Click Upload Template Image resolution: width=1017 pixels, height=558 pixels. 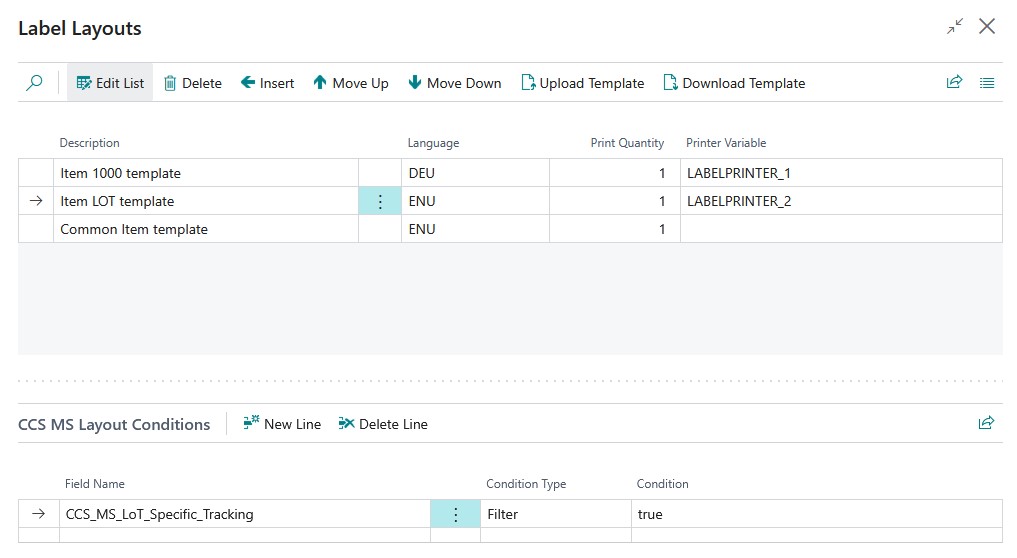pyautogui.click(x=582, y=83)
